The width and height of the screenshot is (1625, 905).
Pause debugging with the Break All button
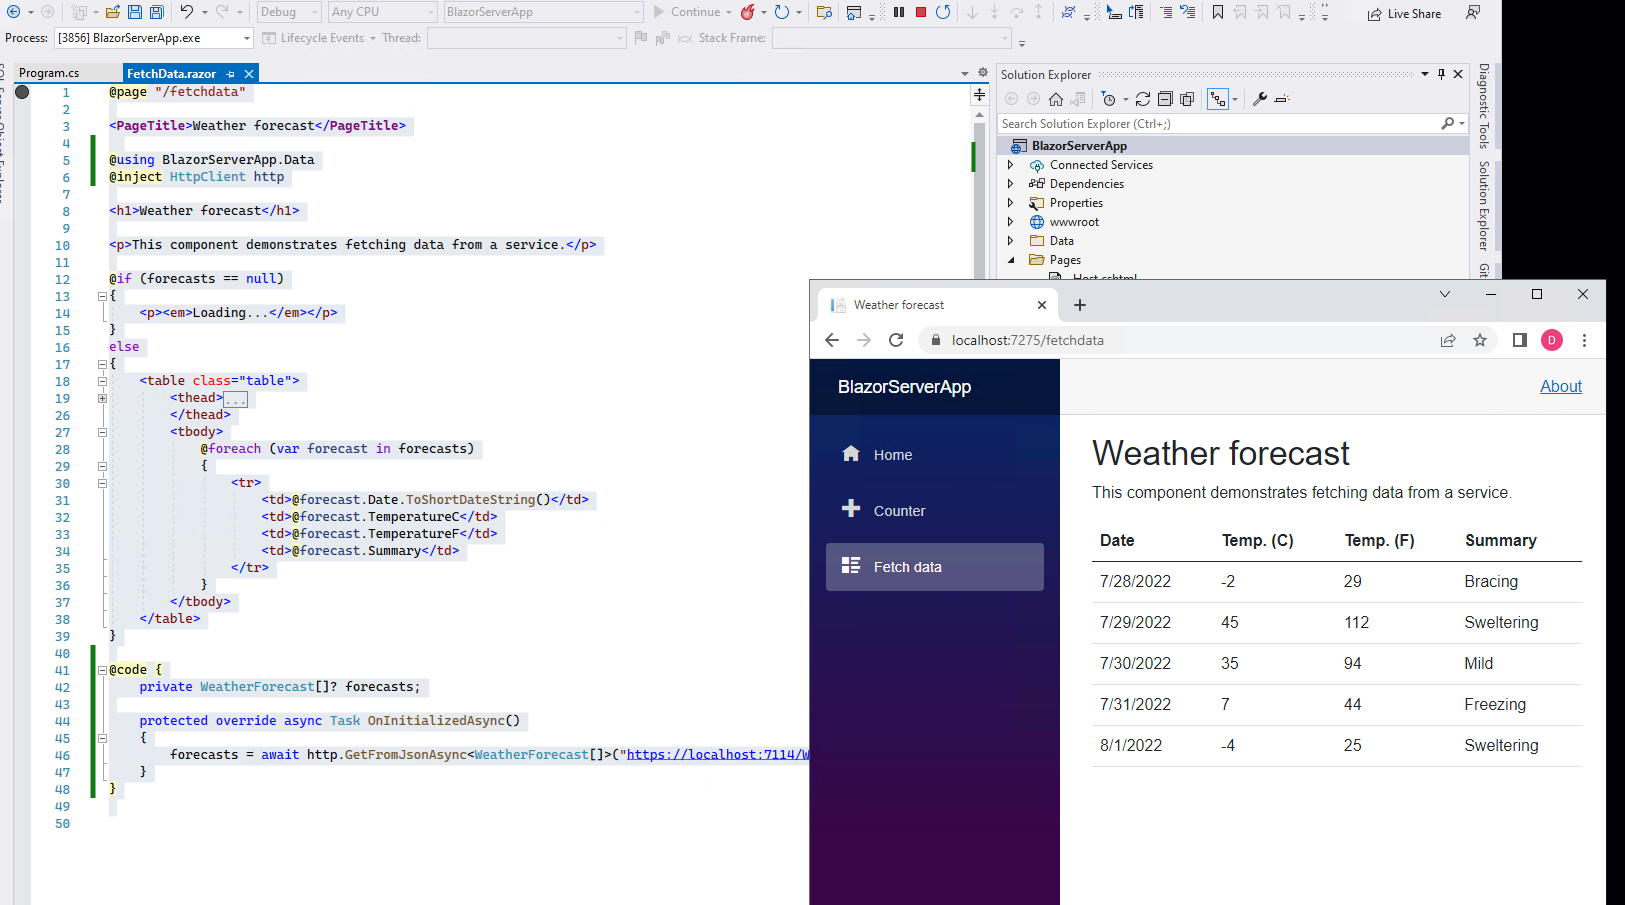tap(899, 12)
